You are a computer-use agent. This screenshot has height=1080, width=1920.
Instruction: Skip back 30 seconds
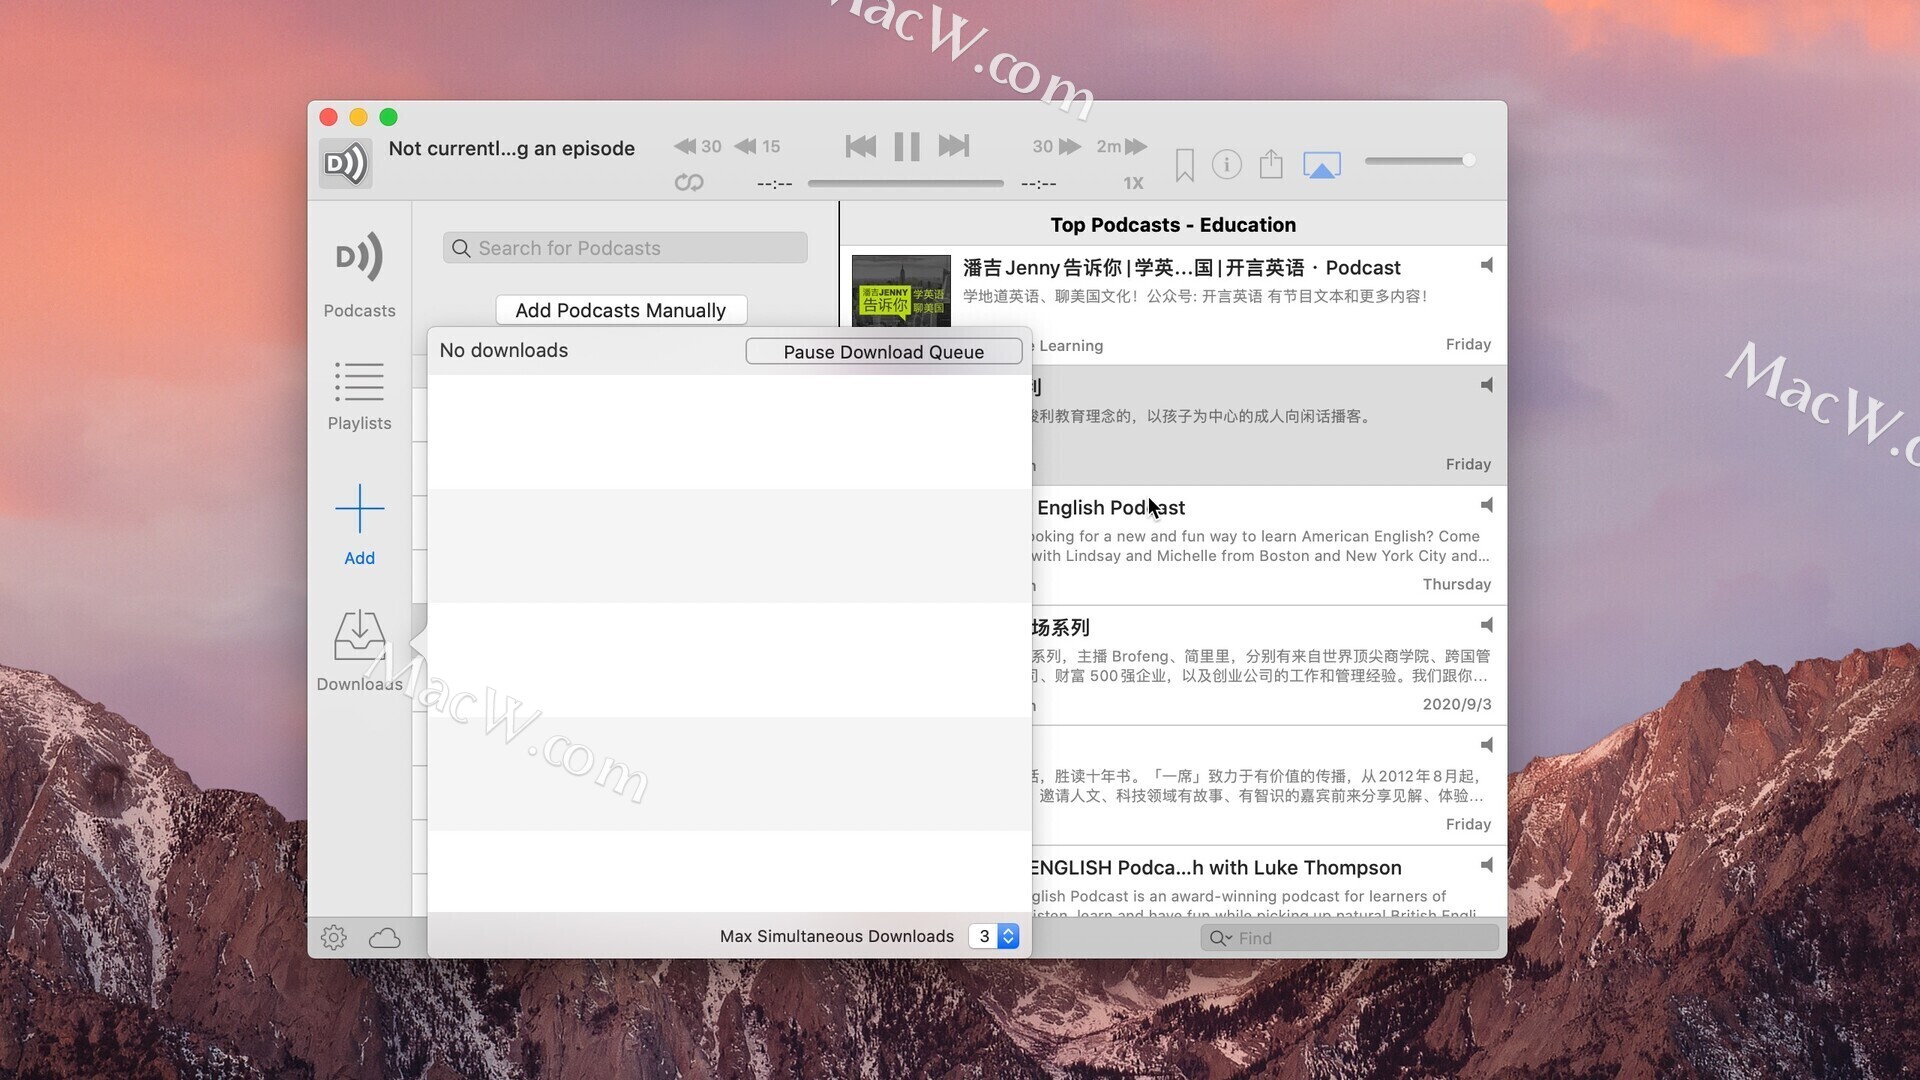(697, 146)
